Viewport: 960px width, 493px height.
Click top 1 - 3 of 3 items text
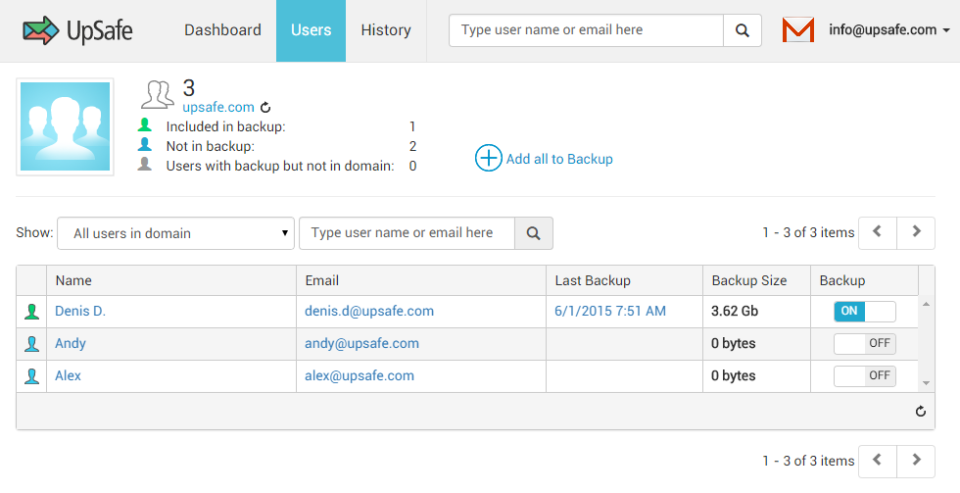(808, 233)
